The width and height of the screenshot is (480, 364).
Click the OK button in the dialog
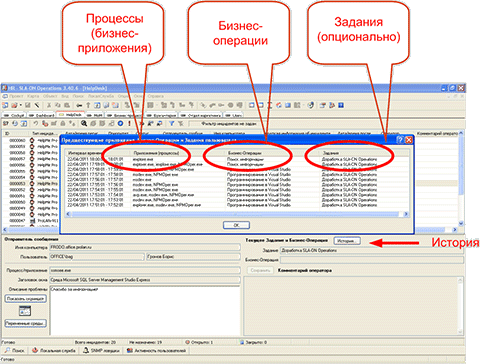pyautogui.click(x=236, y=225)
